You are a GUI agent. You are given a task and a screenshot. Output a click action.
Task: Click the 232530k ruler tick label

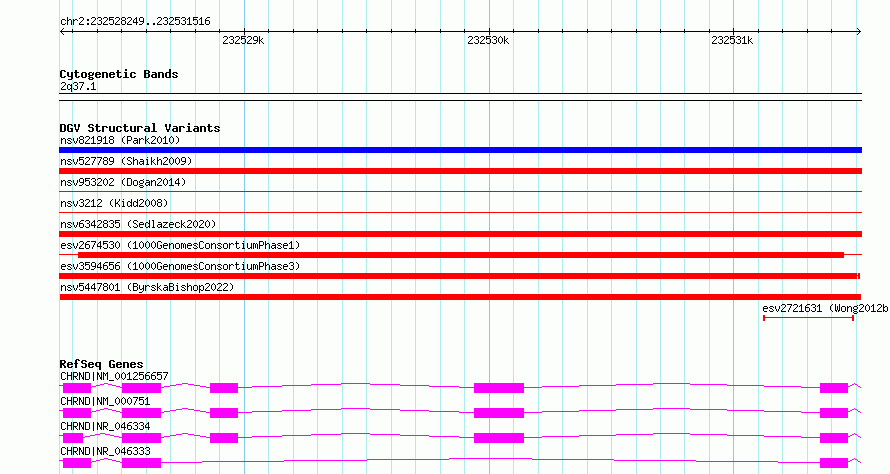488,40
